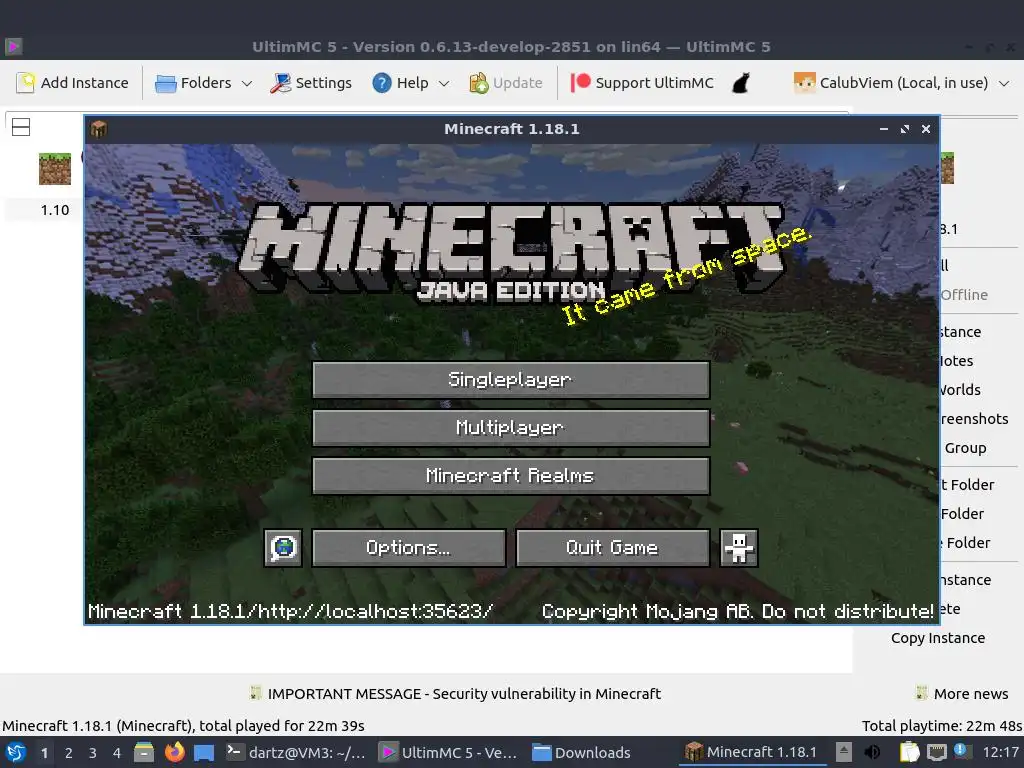The width and height of the screenshot is (1024, 768).
Task: Switch to workspace 3
Action: (93, 752)
